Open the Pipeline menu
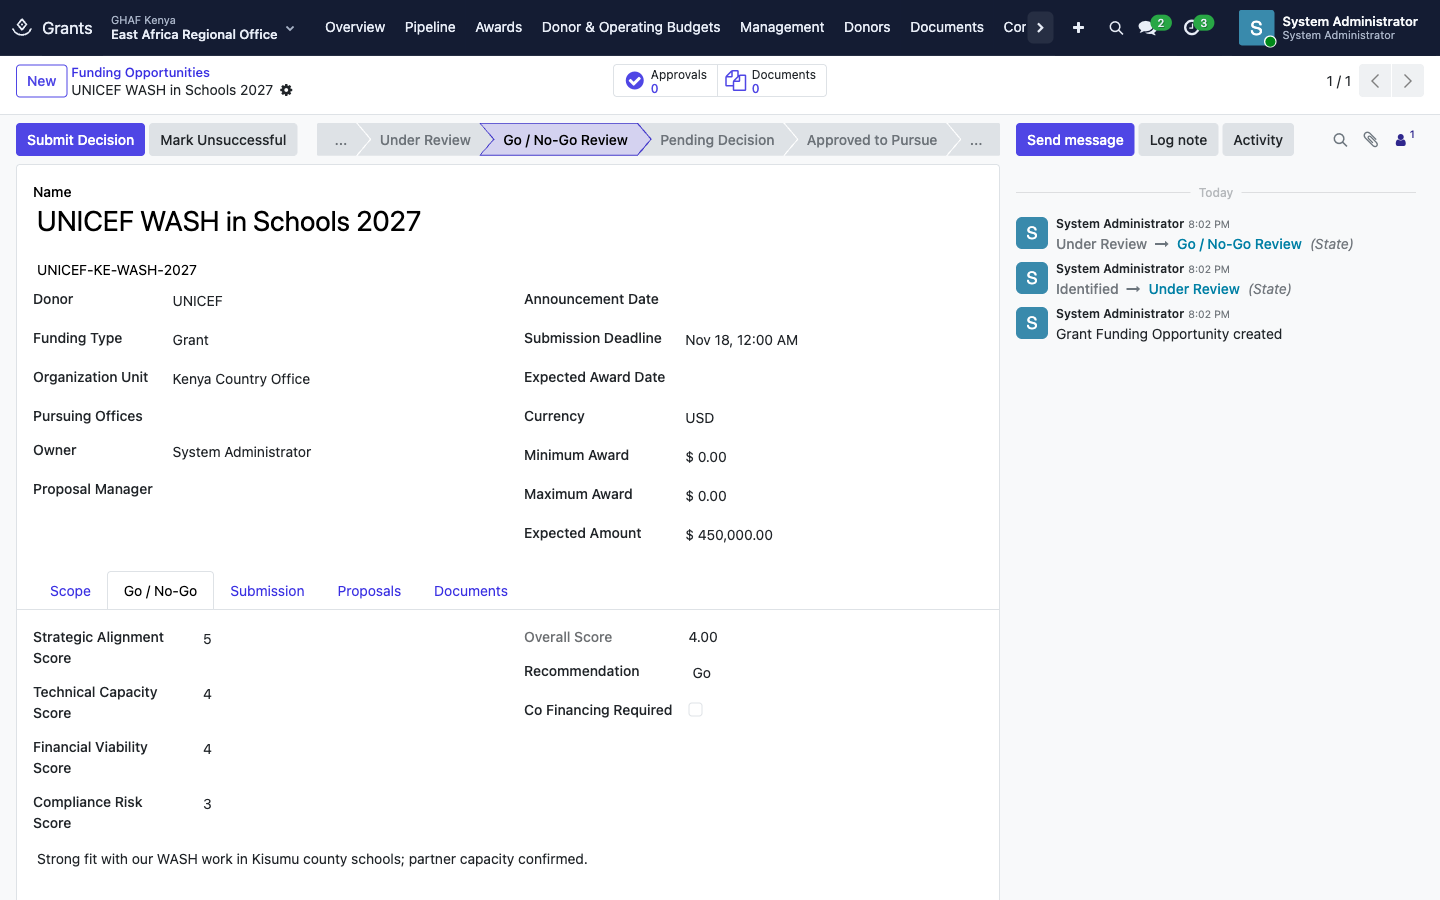This screenshot has width=1440, height=900. point(430,27)
